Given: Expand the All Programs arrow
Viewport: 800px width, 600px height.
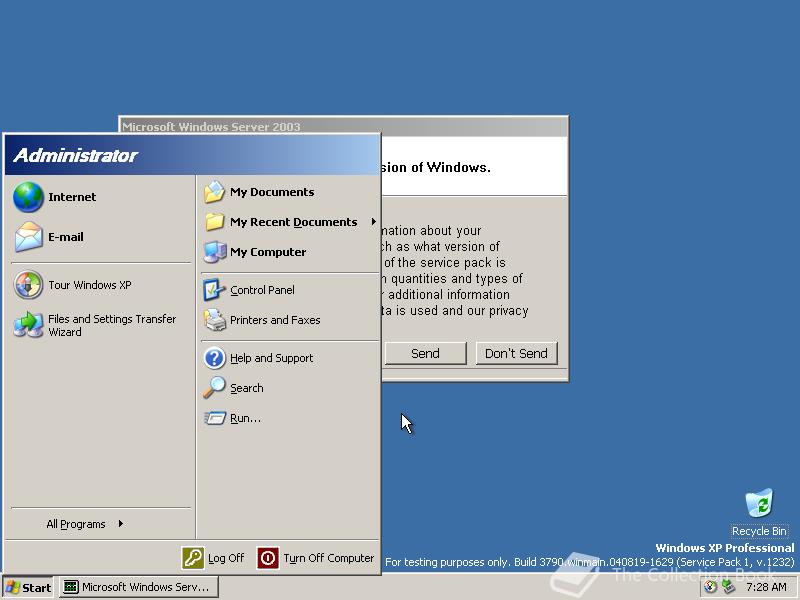Looking at the screenshot, I should click(120, 523).
